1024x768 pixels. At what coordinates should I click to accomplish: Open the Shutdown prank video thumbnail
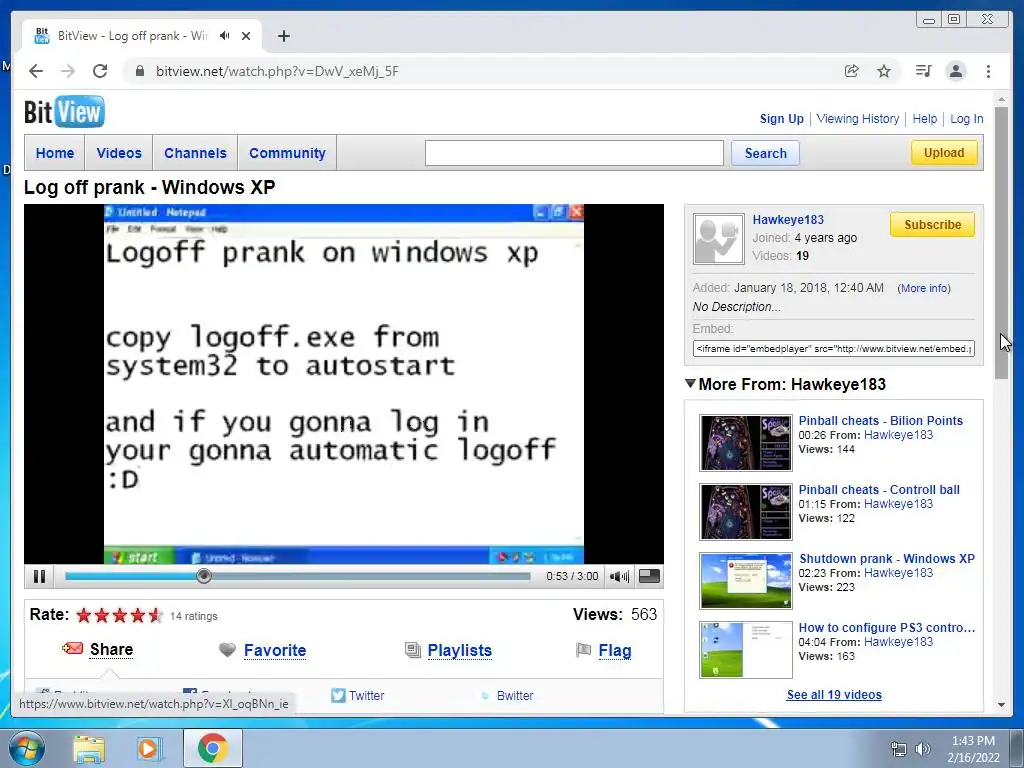coord(746,581)
